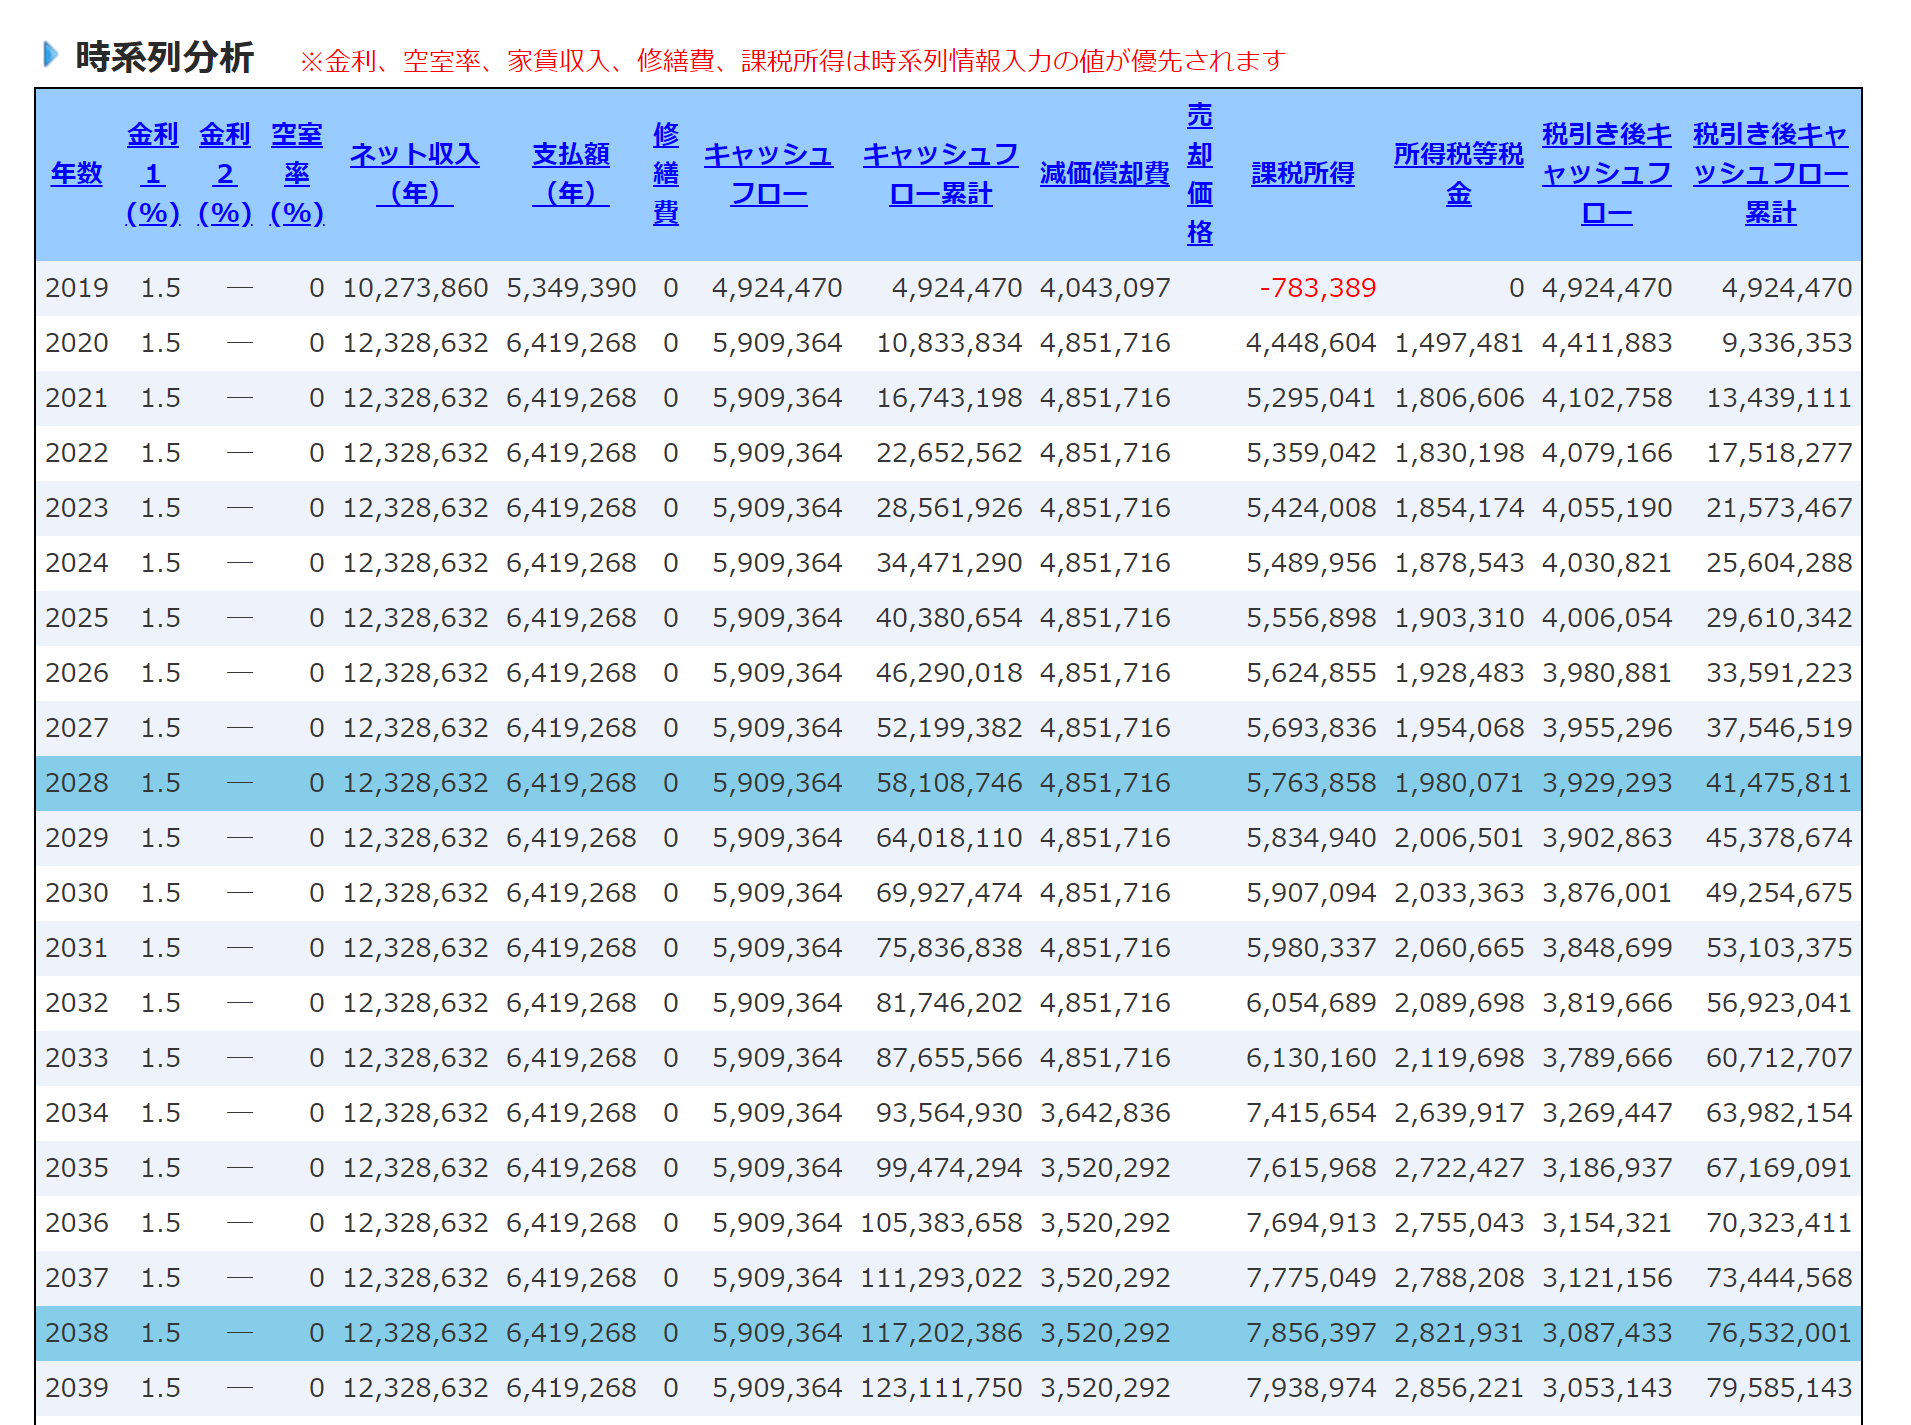1911x1425 pixels.
Task: Open the ネット収入(年) header link
Action: [x=414, y=174]
